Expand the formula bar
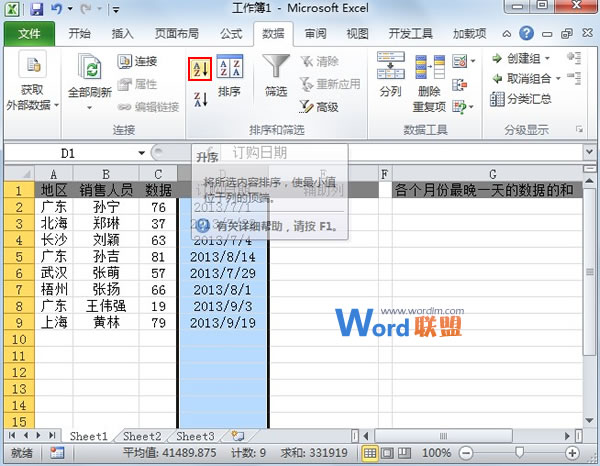 click(590, 152)
